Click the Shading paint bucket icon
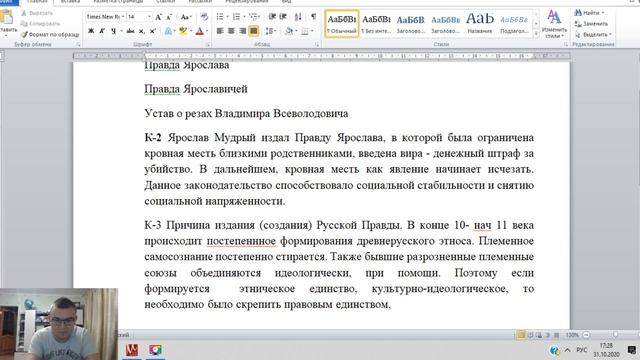640x360 pixels. (x=289, y=31)
